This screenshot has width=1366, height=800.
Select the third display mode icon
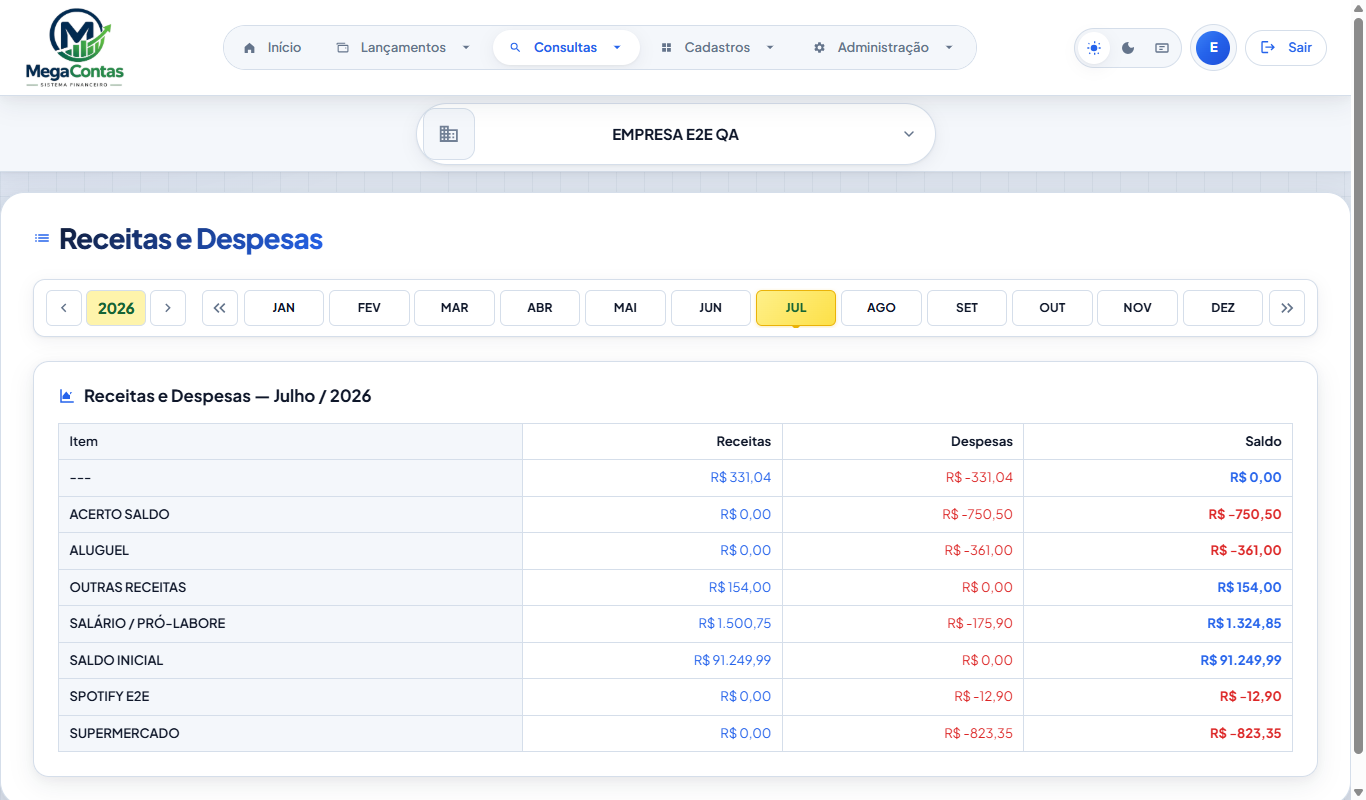[x=1161, y=48]
